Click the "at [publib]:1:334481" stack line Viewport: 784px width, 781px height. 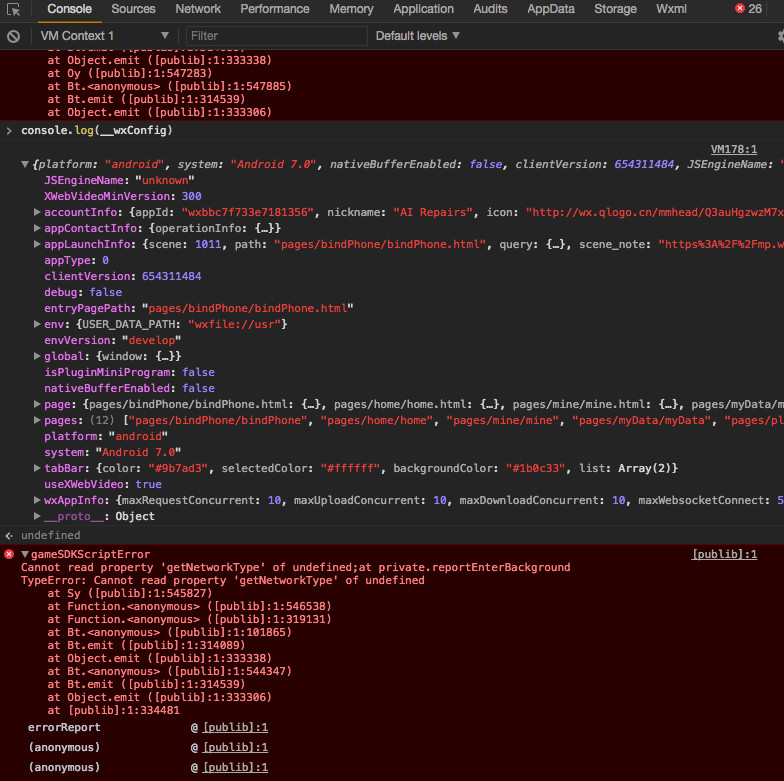click(x=114, y=710)
